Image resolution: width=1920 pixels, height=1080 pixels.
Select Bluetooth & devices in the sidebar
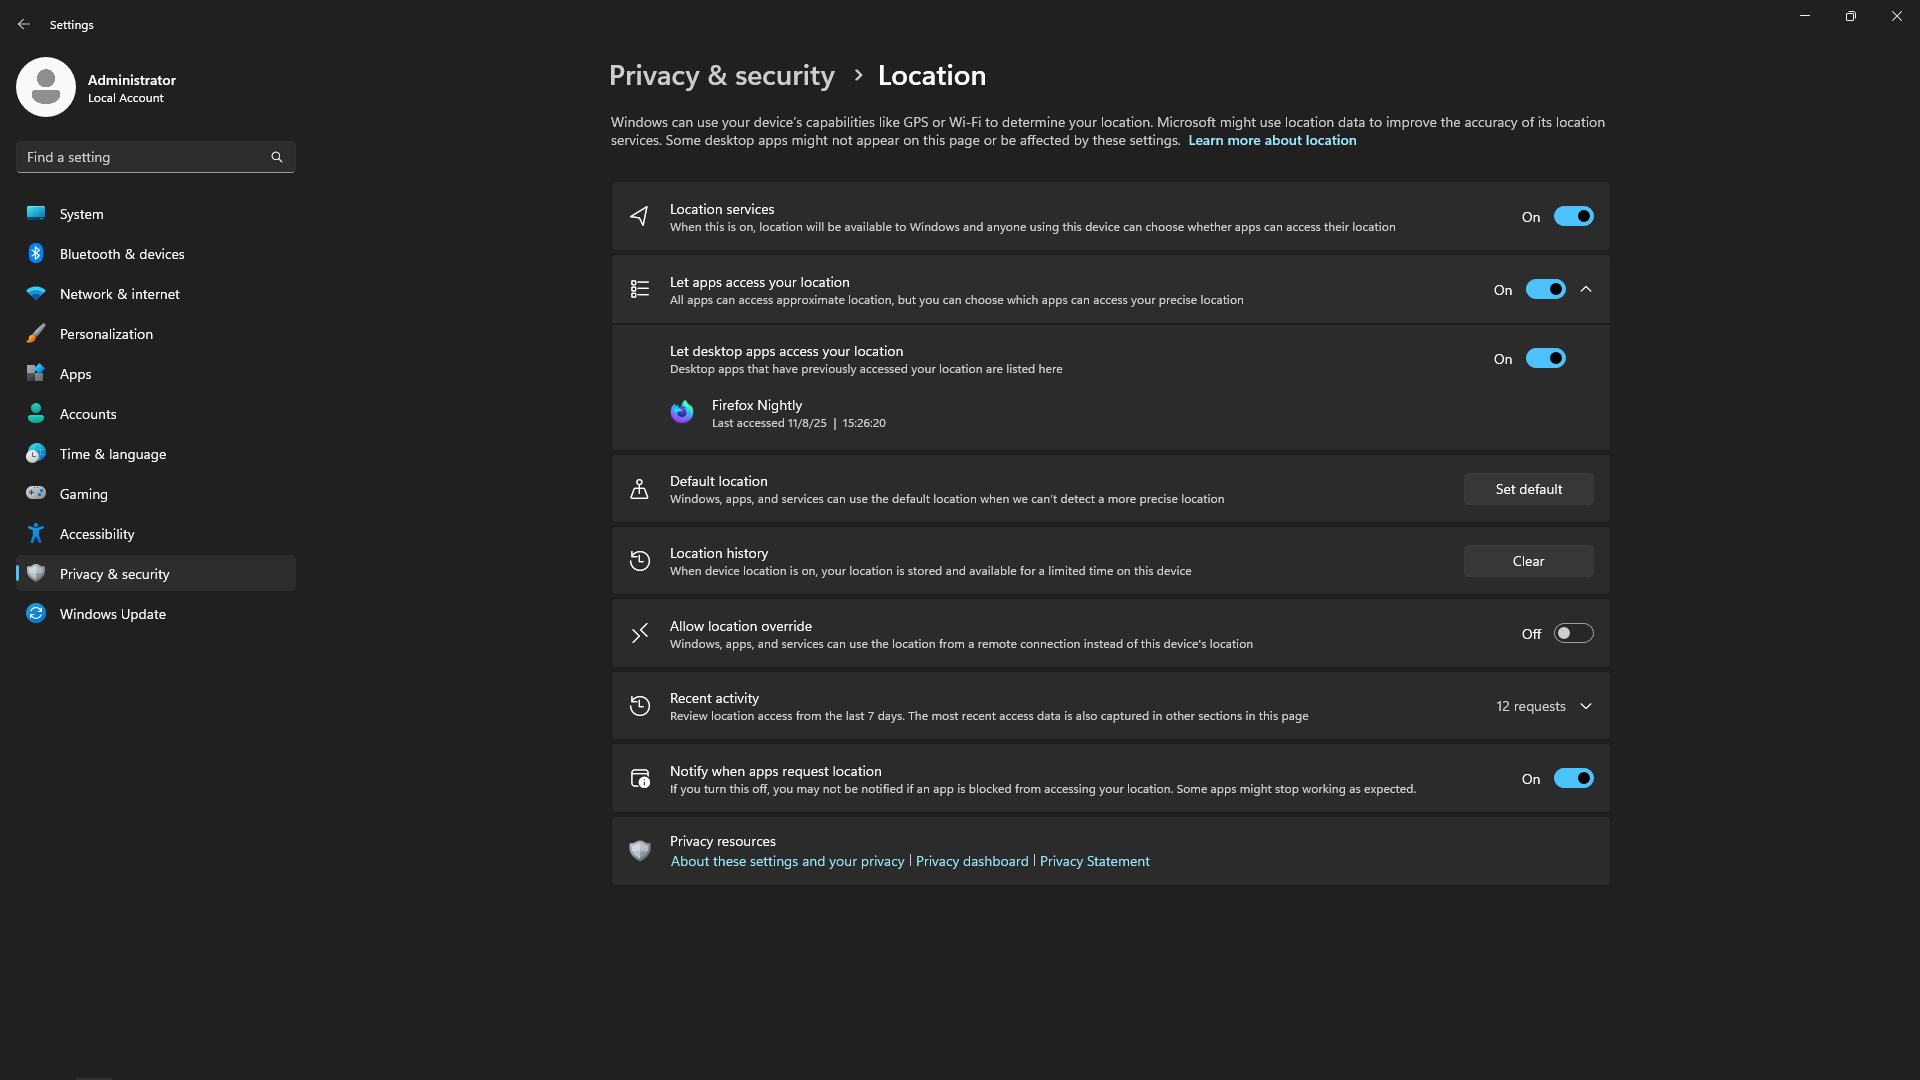click(x=120, y=254)
